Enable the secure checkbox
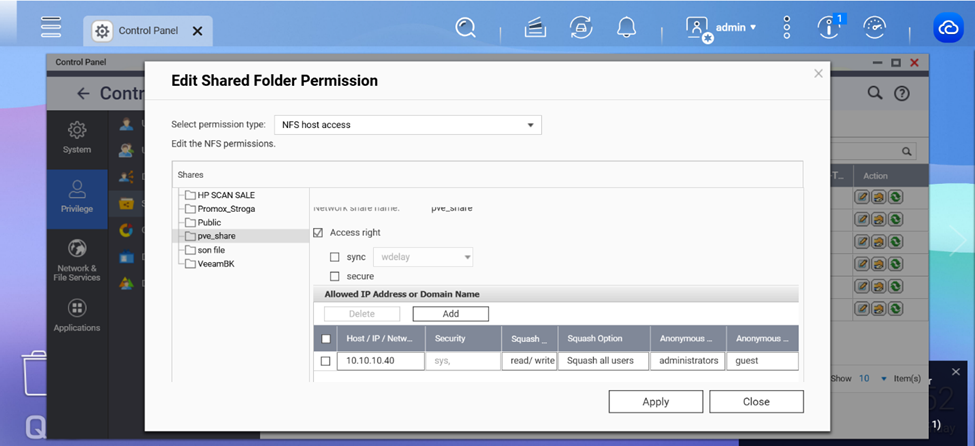This screenshot has height=446, width=975. tap(335, 276)
